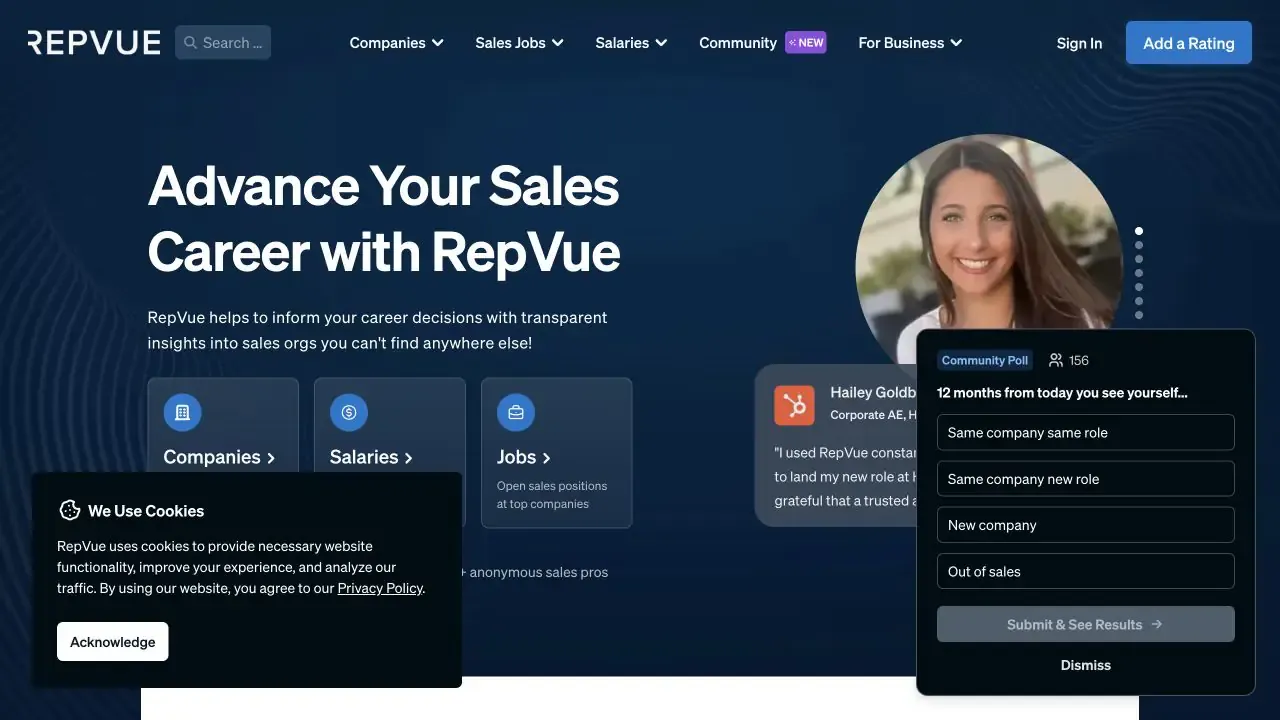
Task: Click the RepVue logo
Action: [94, 42]
